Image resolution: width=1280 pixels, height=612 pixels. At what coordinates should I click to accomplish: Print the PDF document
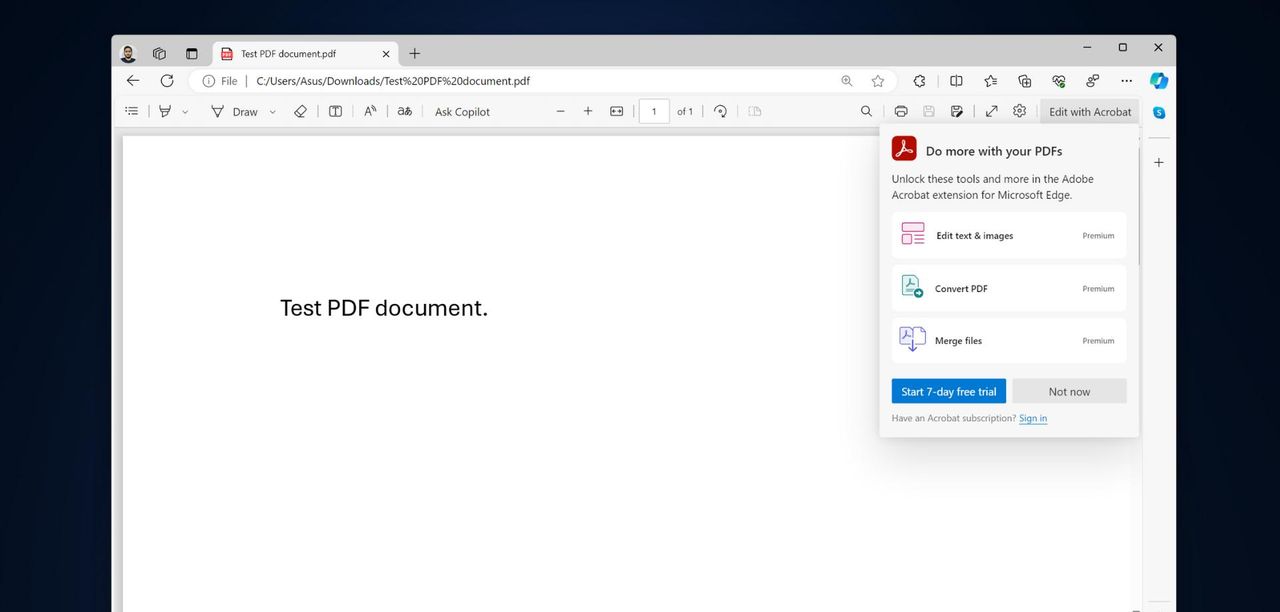(x=901, y=111)
